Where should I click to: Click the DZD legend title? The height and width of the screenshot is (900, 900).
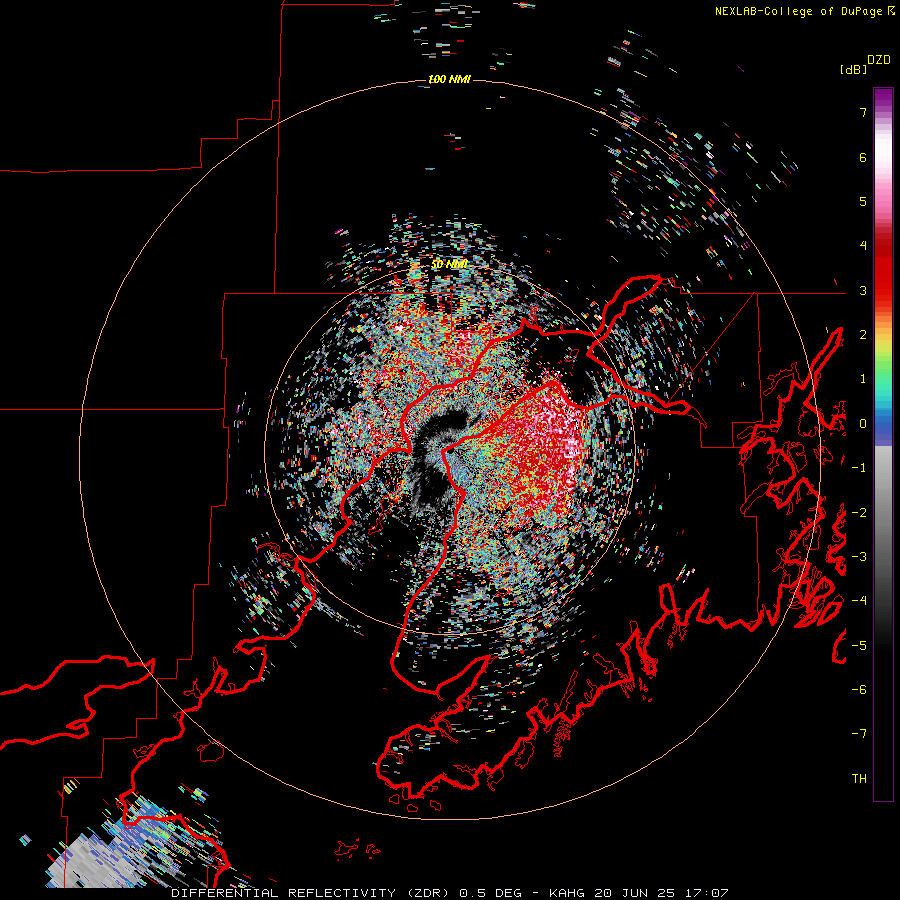879,60
